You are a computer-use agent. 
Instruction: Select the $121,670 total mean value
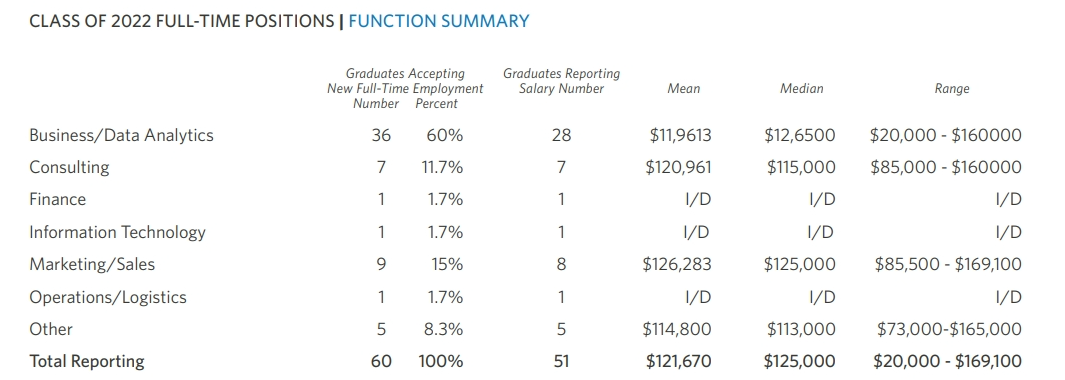[x=679, y=361]
